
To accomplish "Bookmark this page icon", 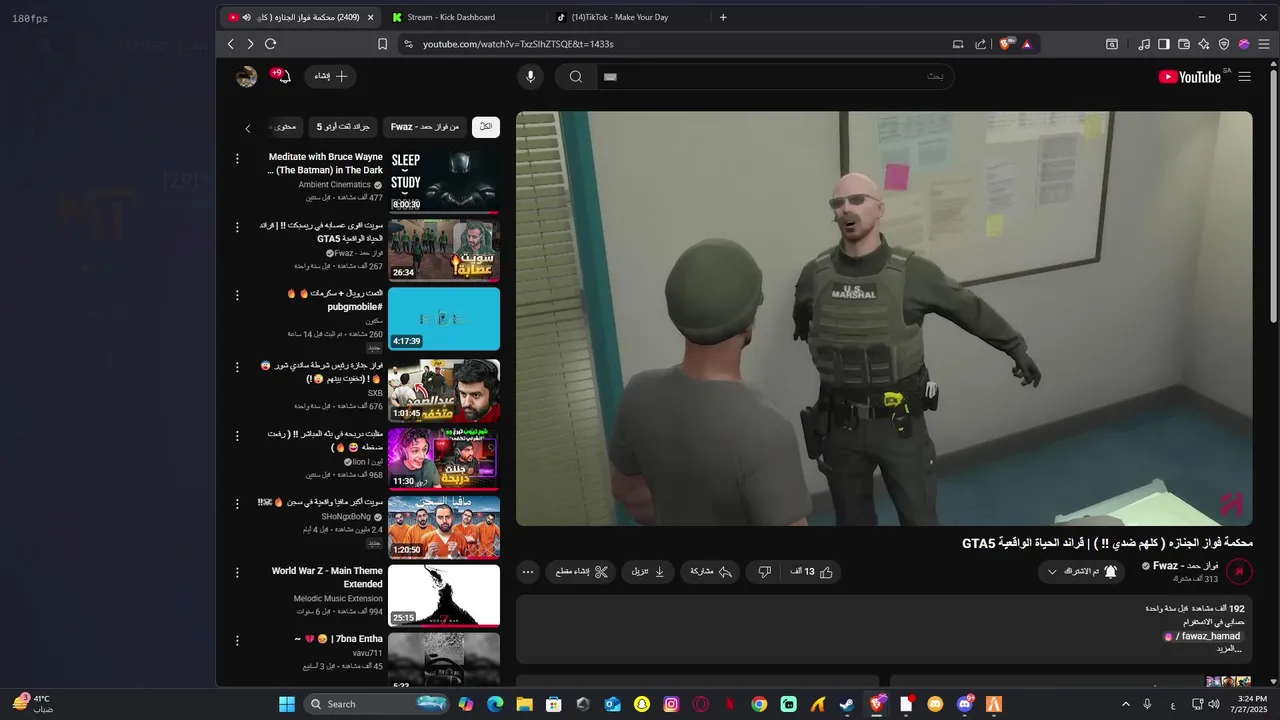I will tap(382, 44).
